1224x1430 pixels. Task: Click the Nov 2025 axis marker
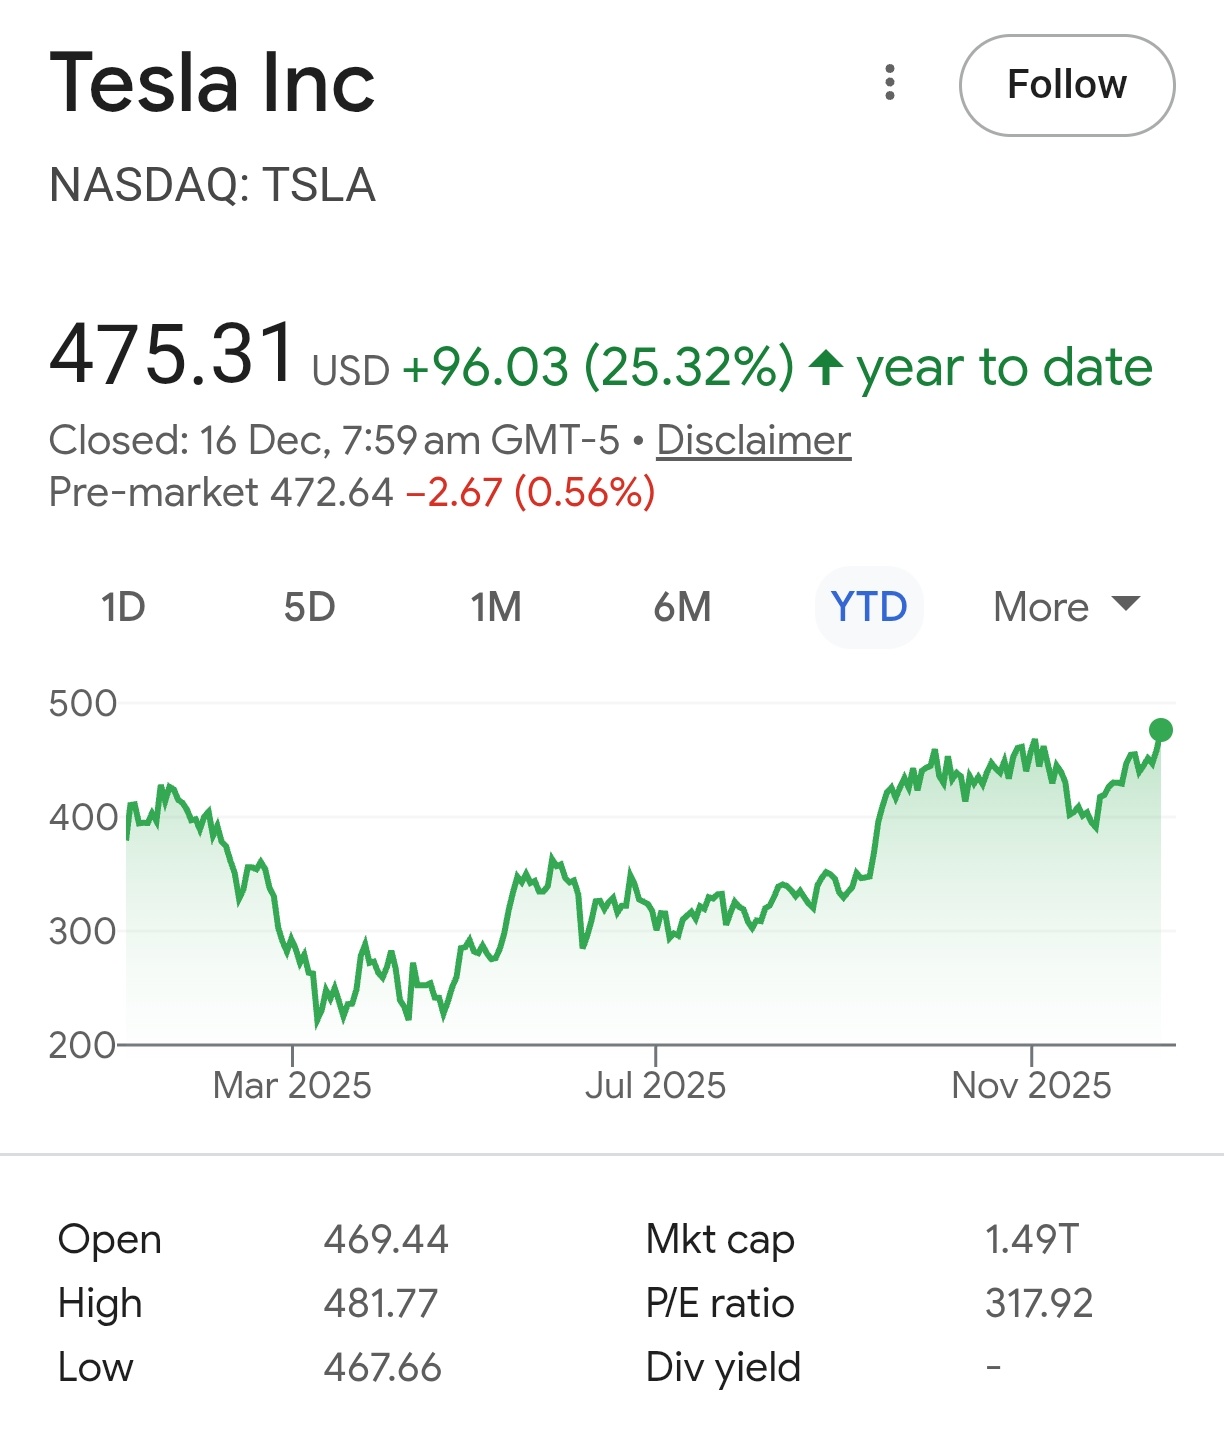point(1031,1084)
